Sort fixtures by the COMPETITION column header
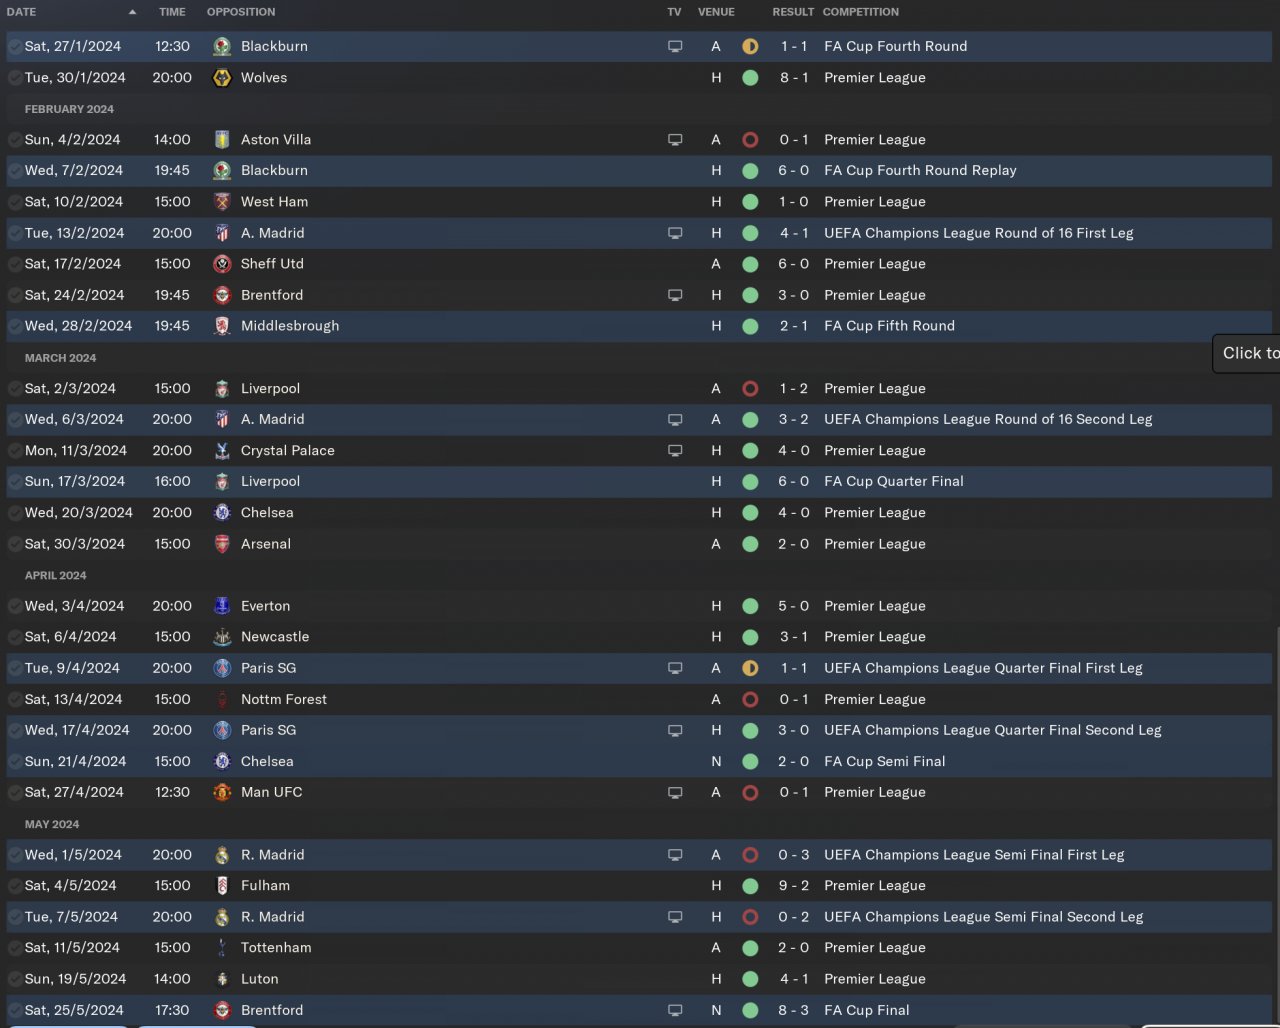 coord(860,12)
